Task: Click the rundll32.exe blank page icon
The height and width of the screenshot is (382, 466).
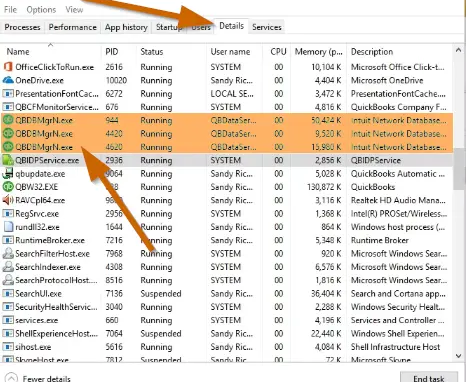Action: pyautogui.click(x=8, y=227)
